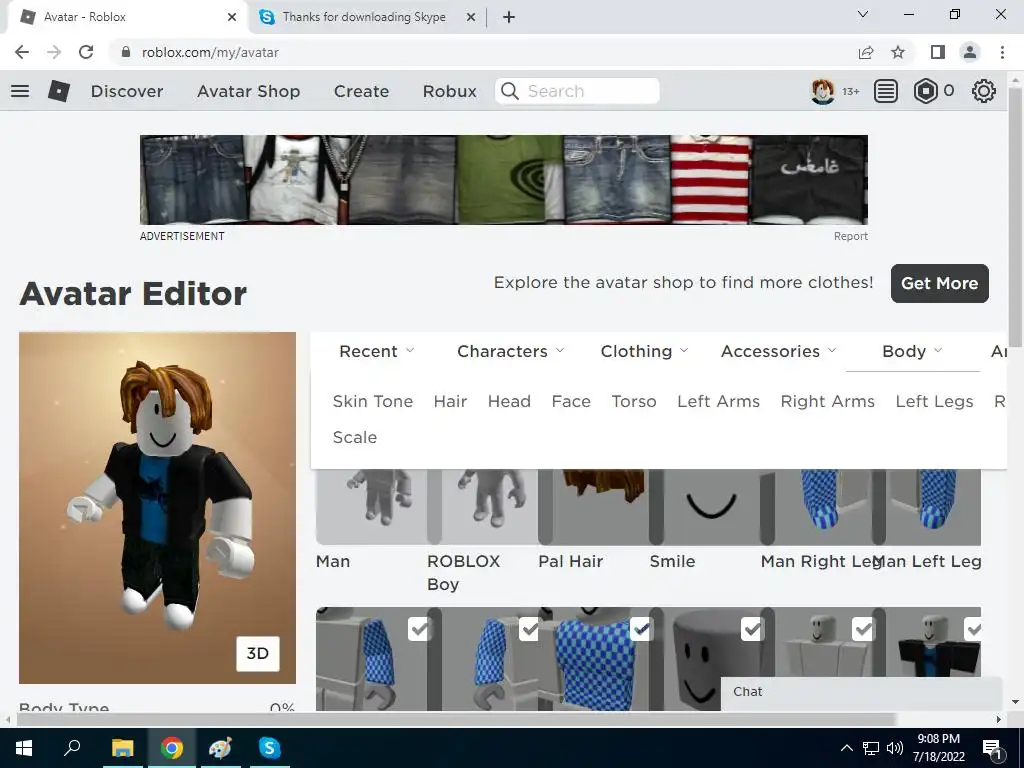Image resolution: width=1024 pixels, height=768 pixels.
Task: Open the hamburger navigation menu
Action: (20, 91)
